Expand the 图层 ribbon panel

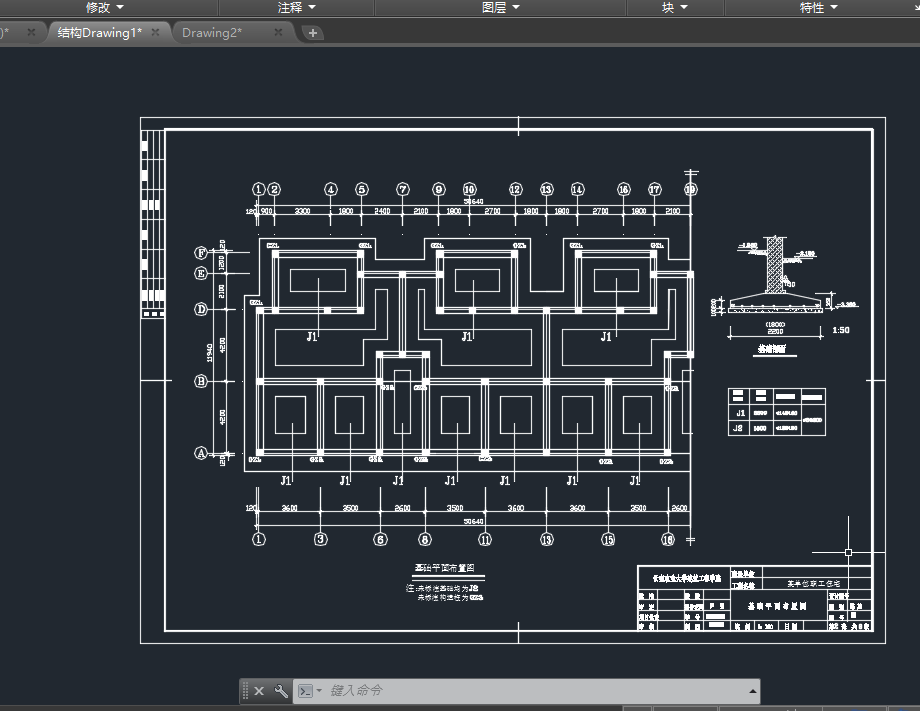pos(500,7)
